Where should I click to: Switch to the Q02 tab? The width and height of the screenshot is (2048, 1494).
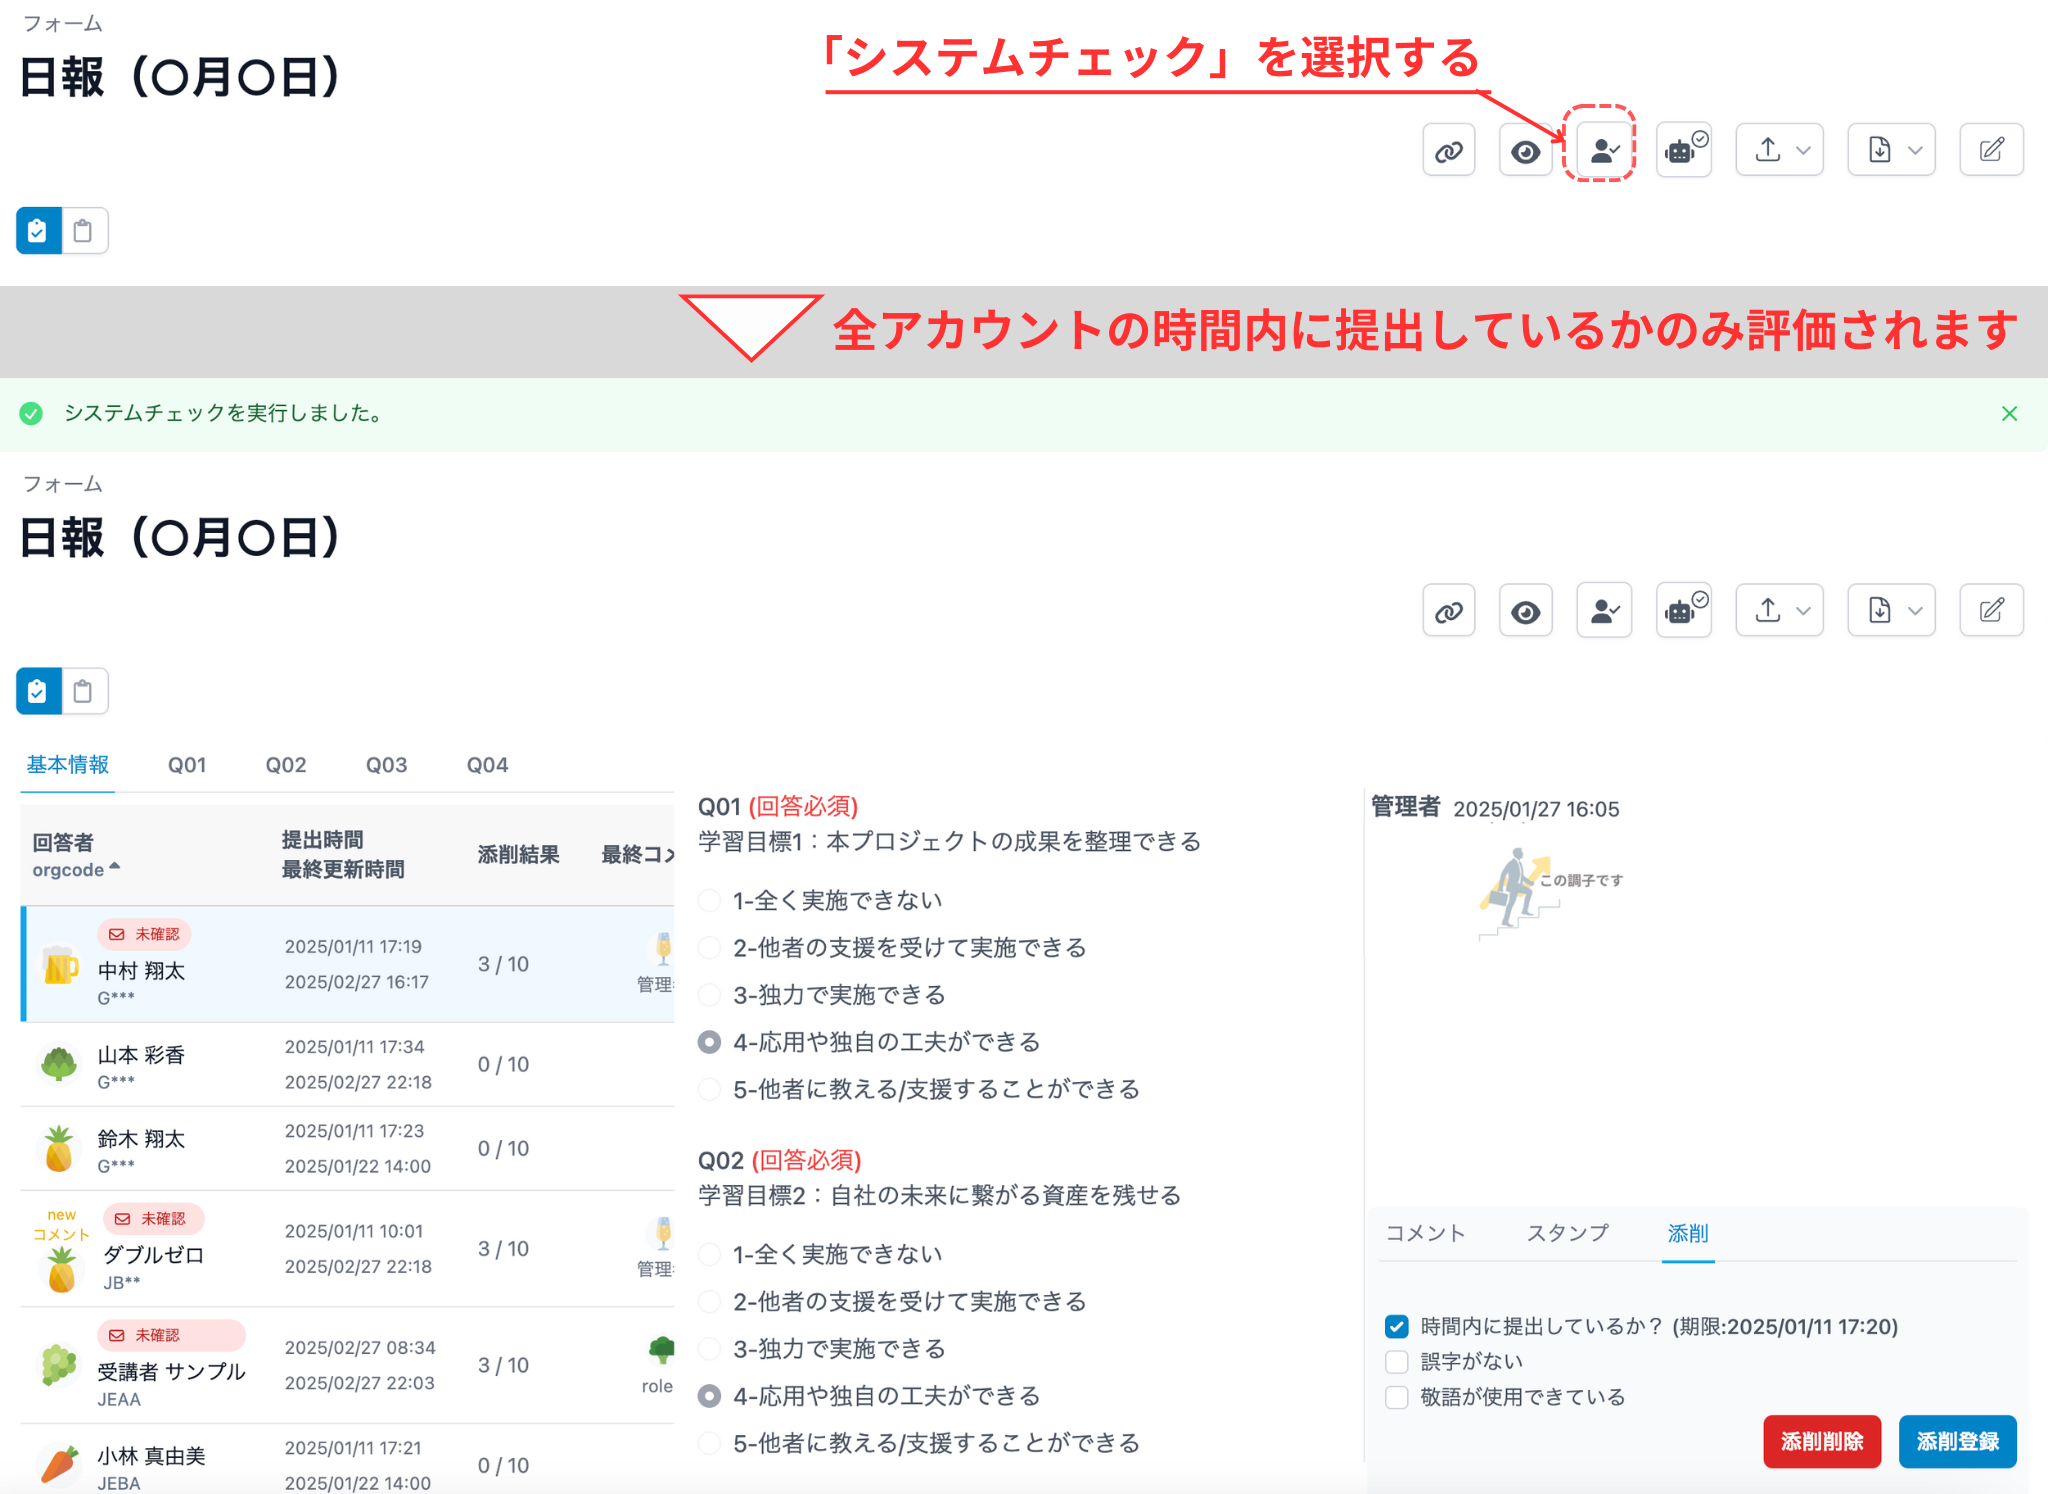point(285,765)
